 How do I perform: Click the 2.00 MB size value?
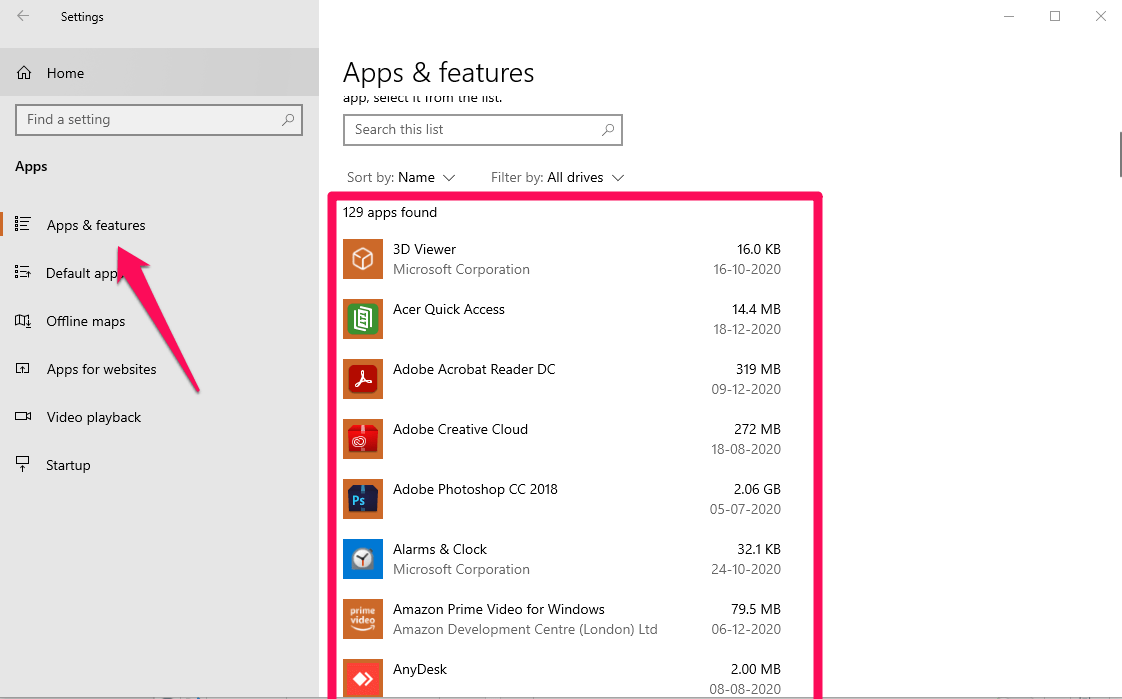coord(756,670)
